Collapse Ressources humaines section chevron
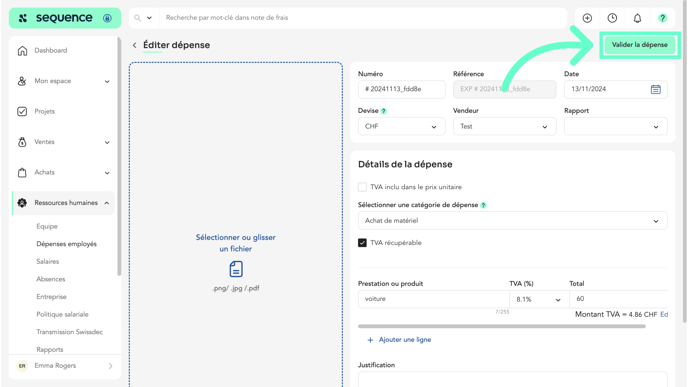The image size is (688, 387). point(107,203)
